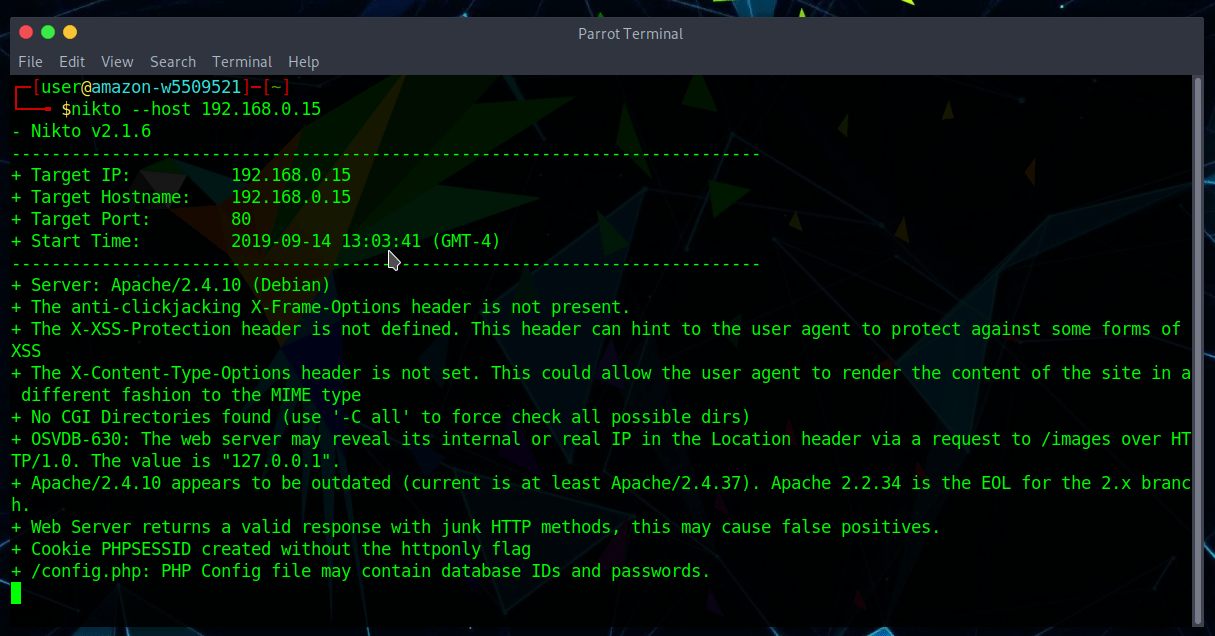Click the "user@amazon-w5509521" prompt text
The image size is (1215, 636).
(141, 87)
